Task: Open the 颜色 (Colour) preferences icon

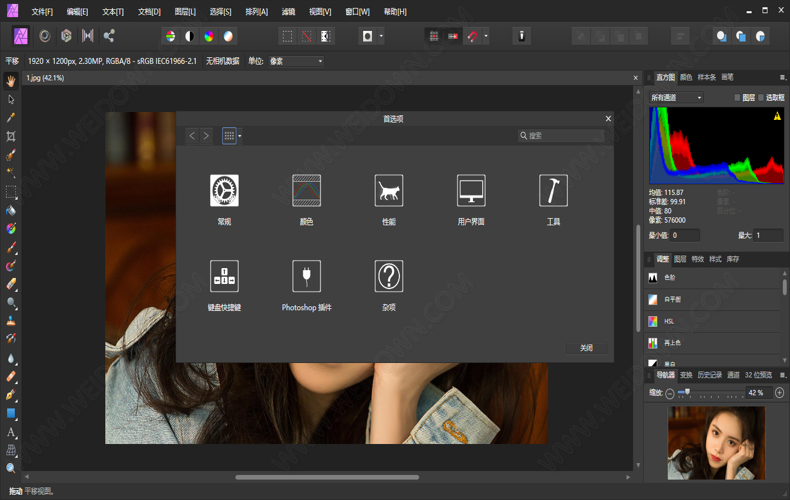Action: click(x=306, y=191)
